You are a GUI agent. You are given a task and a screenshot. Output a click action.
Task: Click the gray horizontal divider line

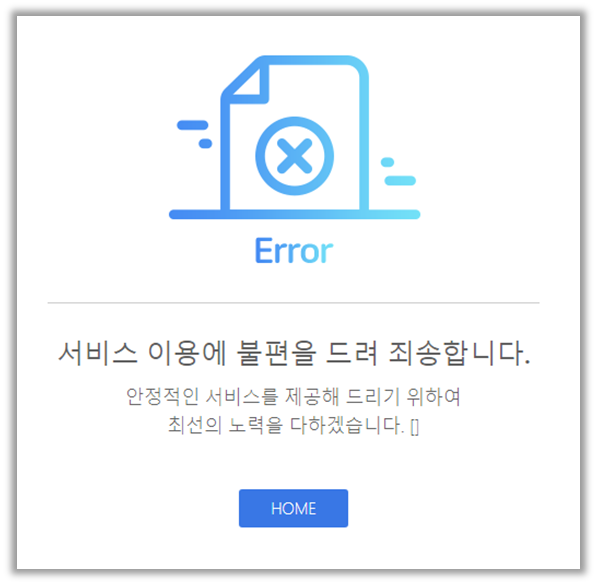(x=294, y=303)
